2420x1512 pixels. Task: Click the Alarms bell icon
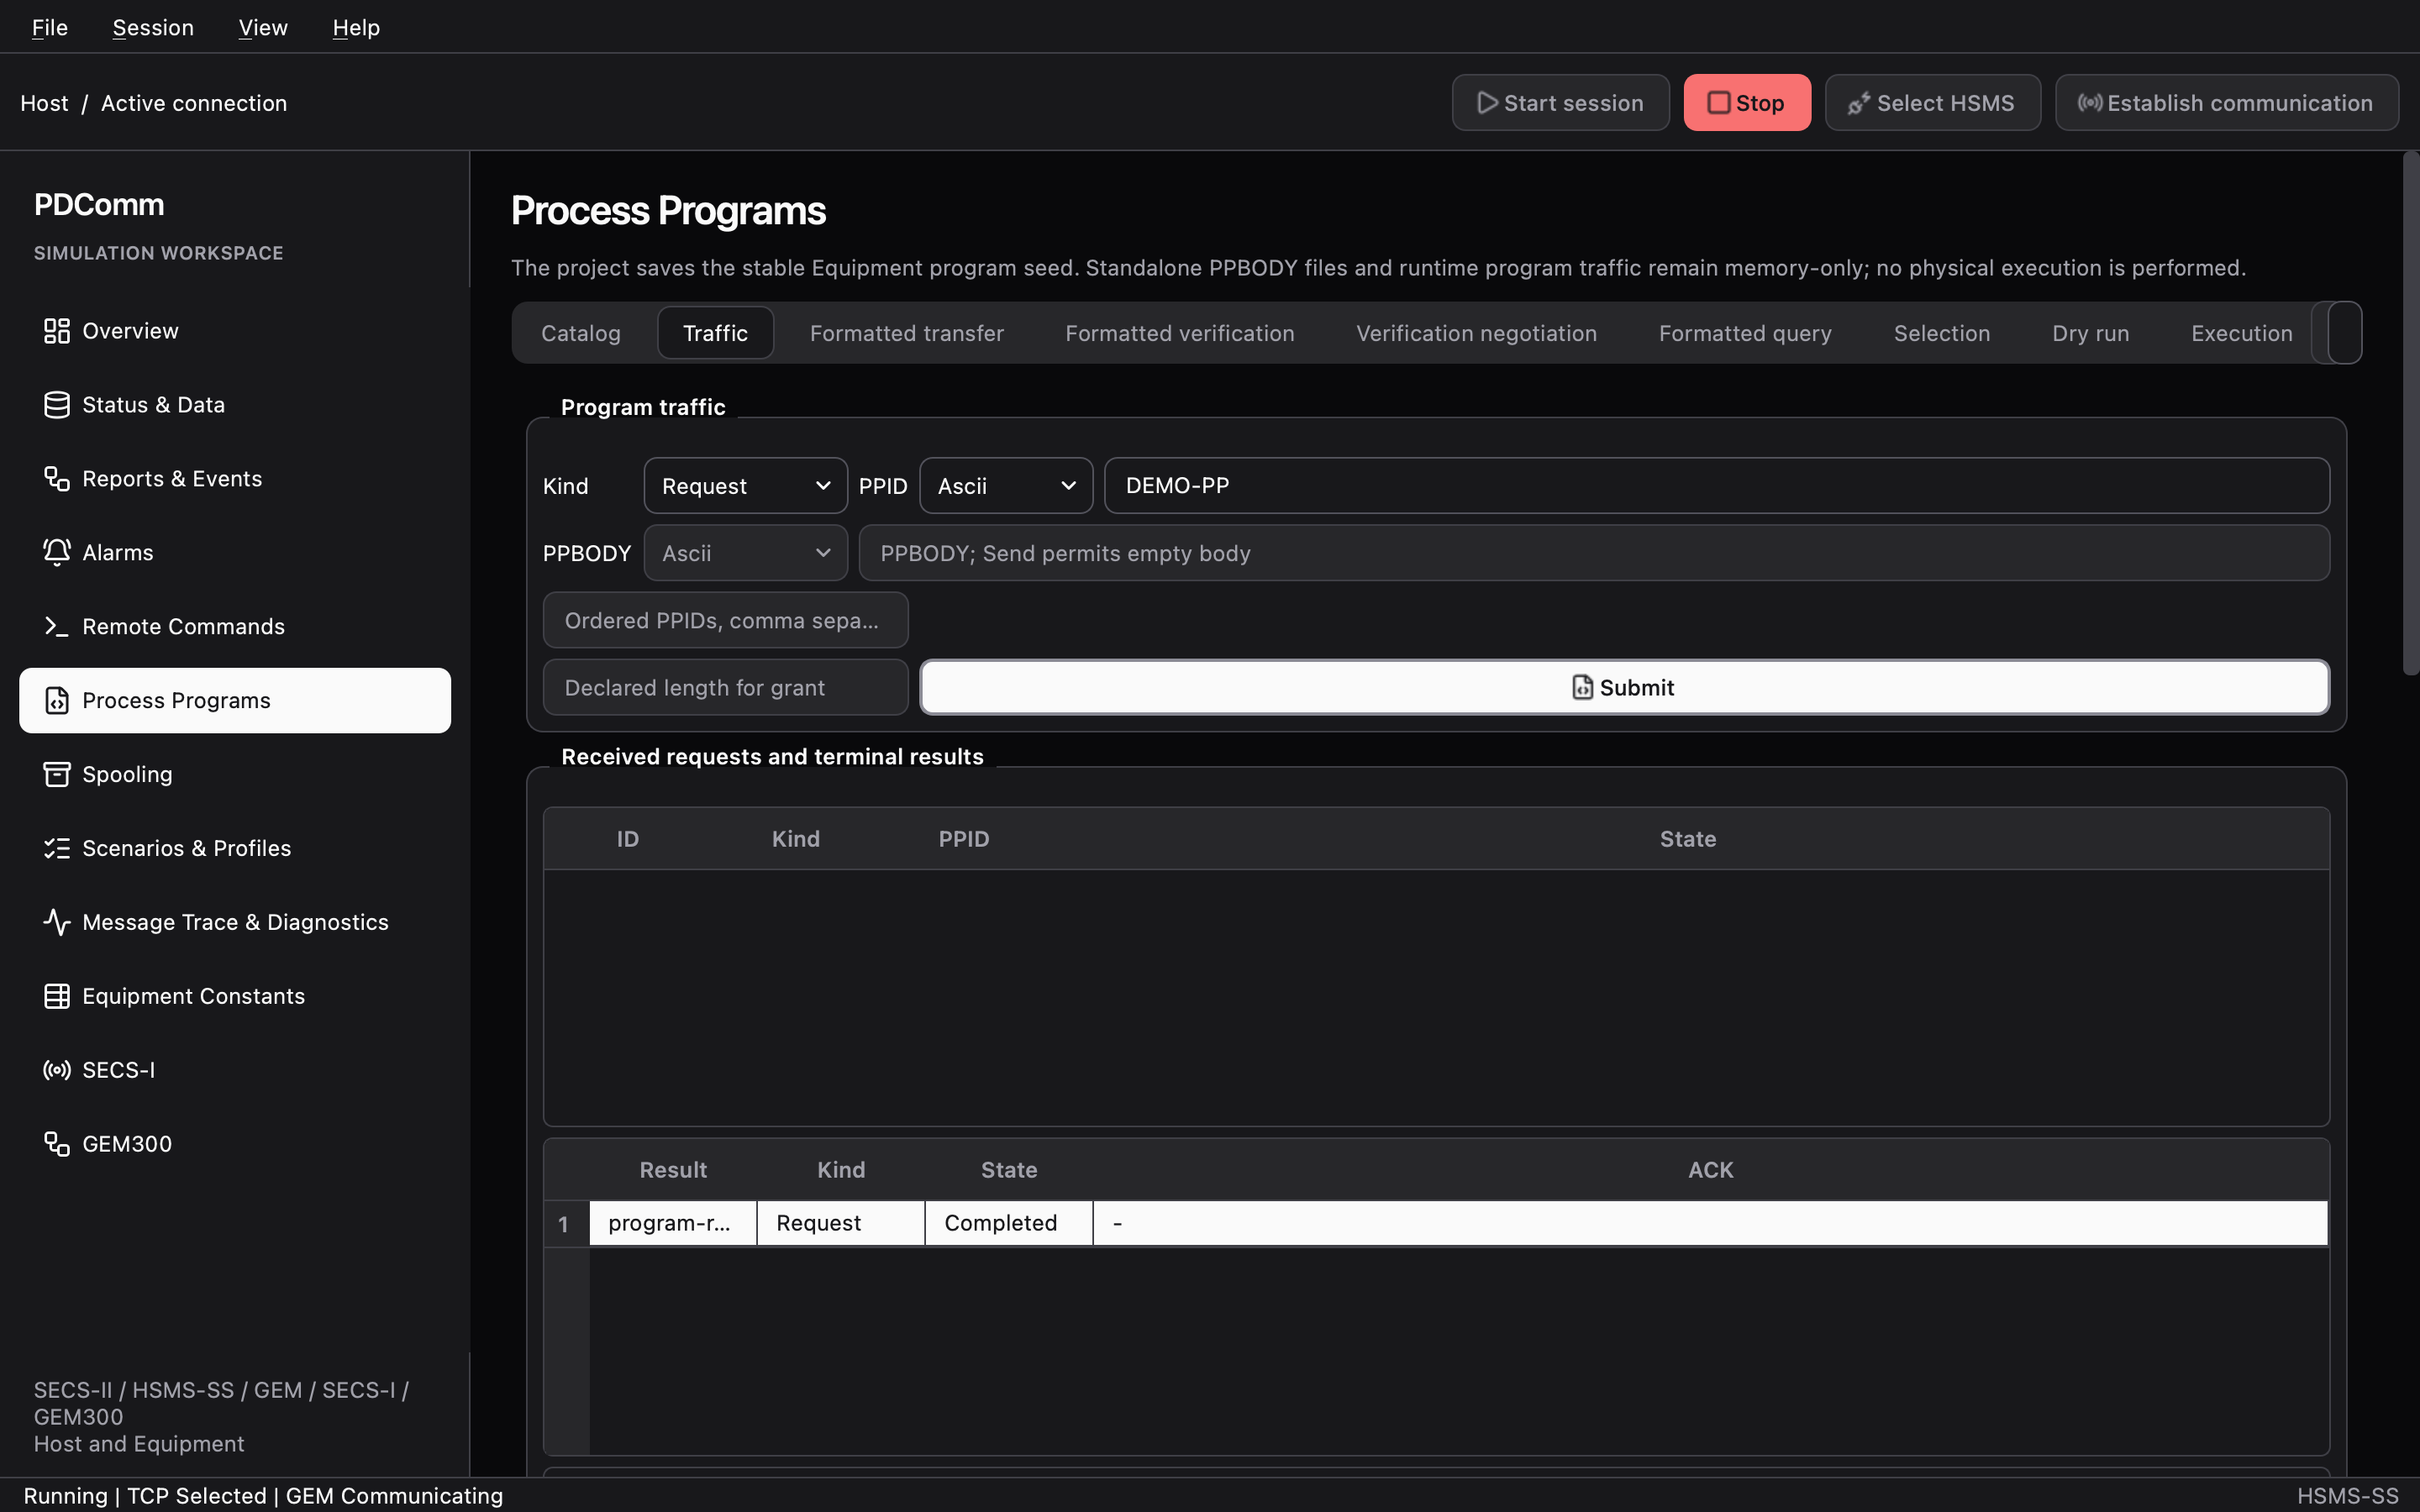57,553
